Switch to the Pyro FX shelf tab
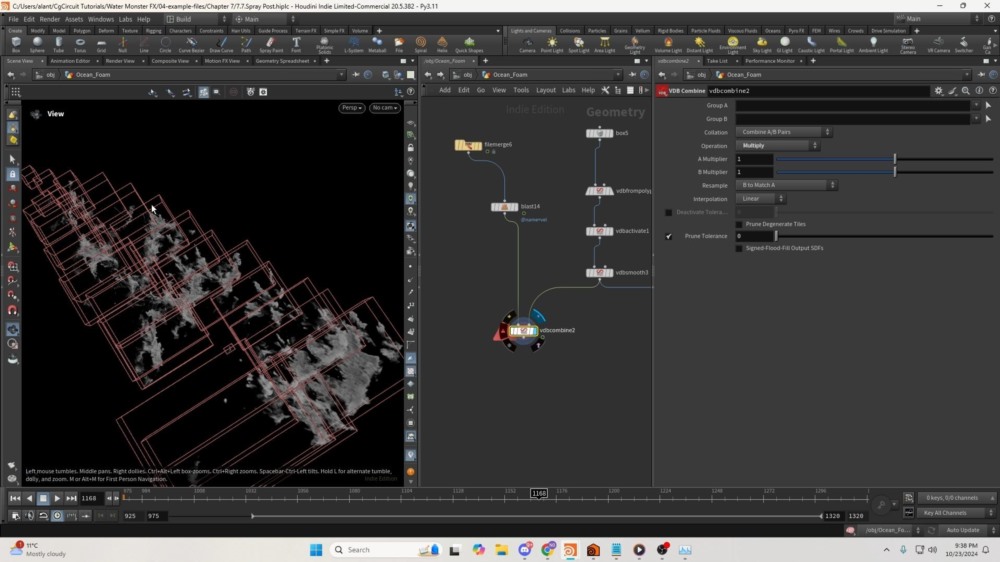Image resolution: width=1000 pixels, height=562 pixels. click(796, 31)
